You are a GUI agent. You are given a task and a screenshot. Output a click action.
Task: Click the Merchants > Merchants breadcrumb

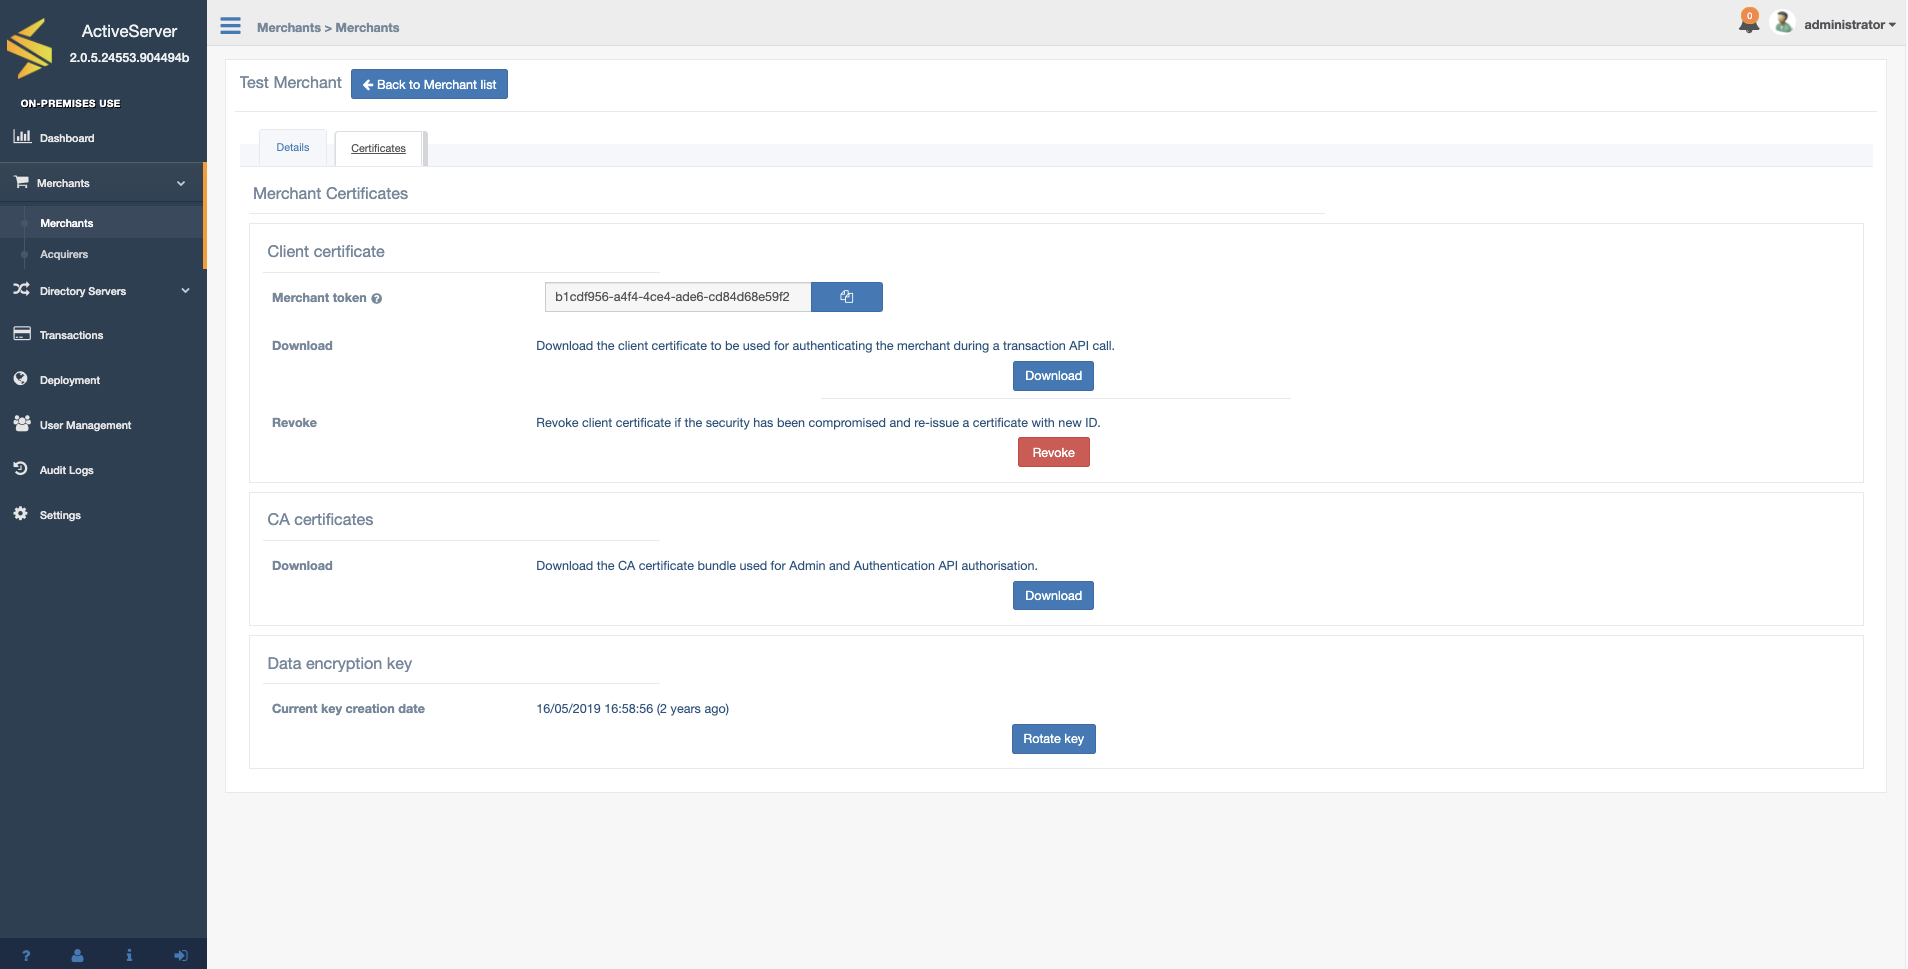(328, 28)
